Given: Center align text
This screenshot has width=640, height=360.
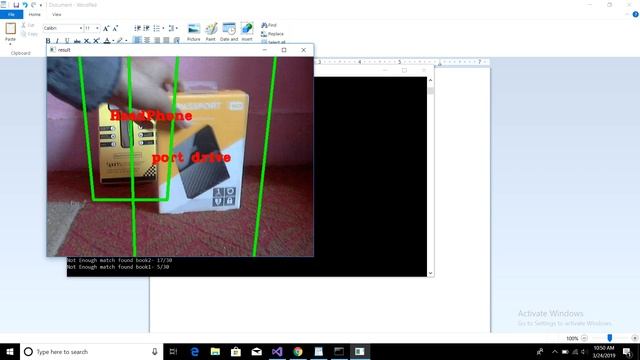Looking at the screenshot, I should pos(147,40).
